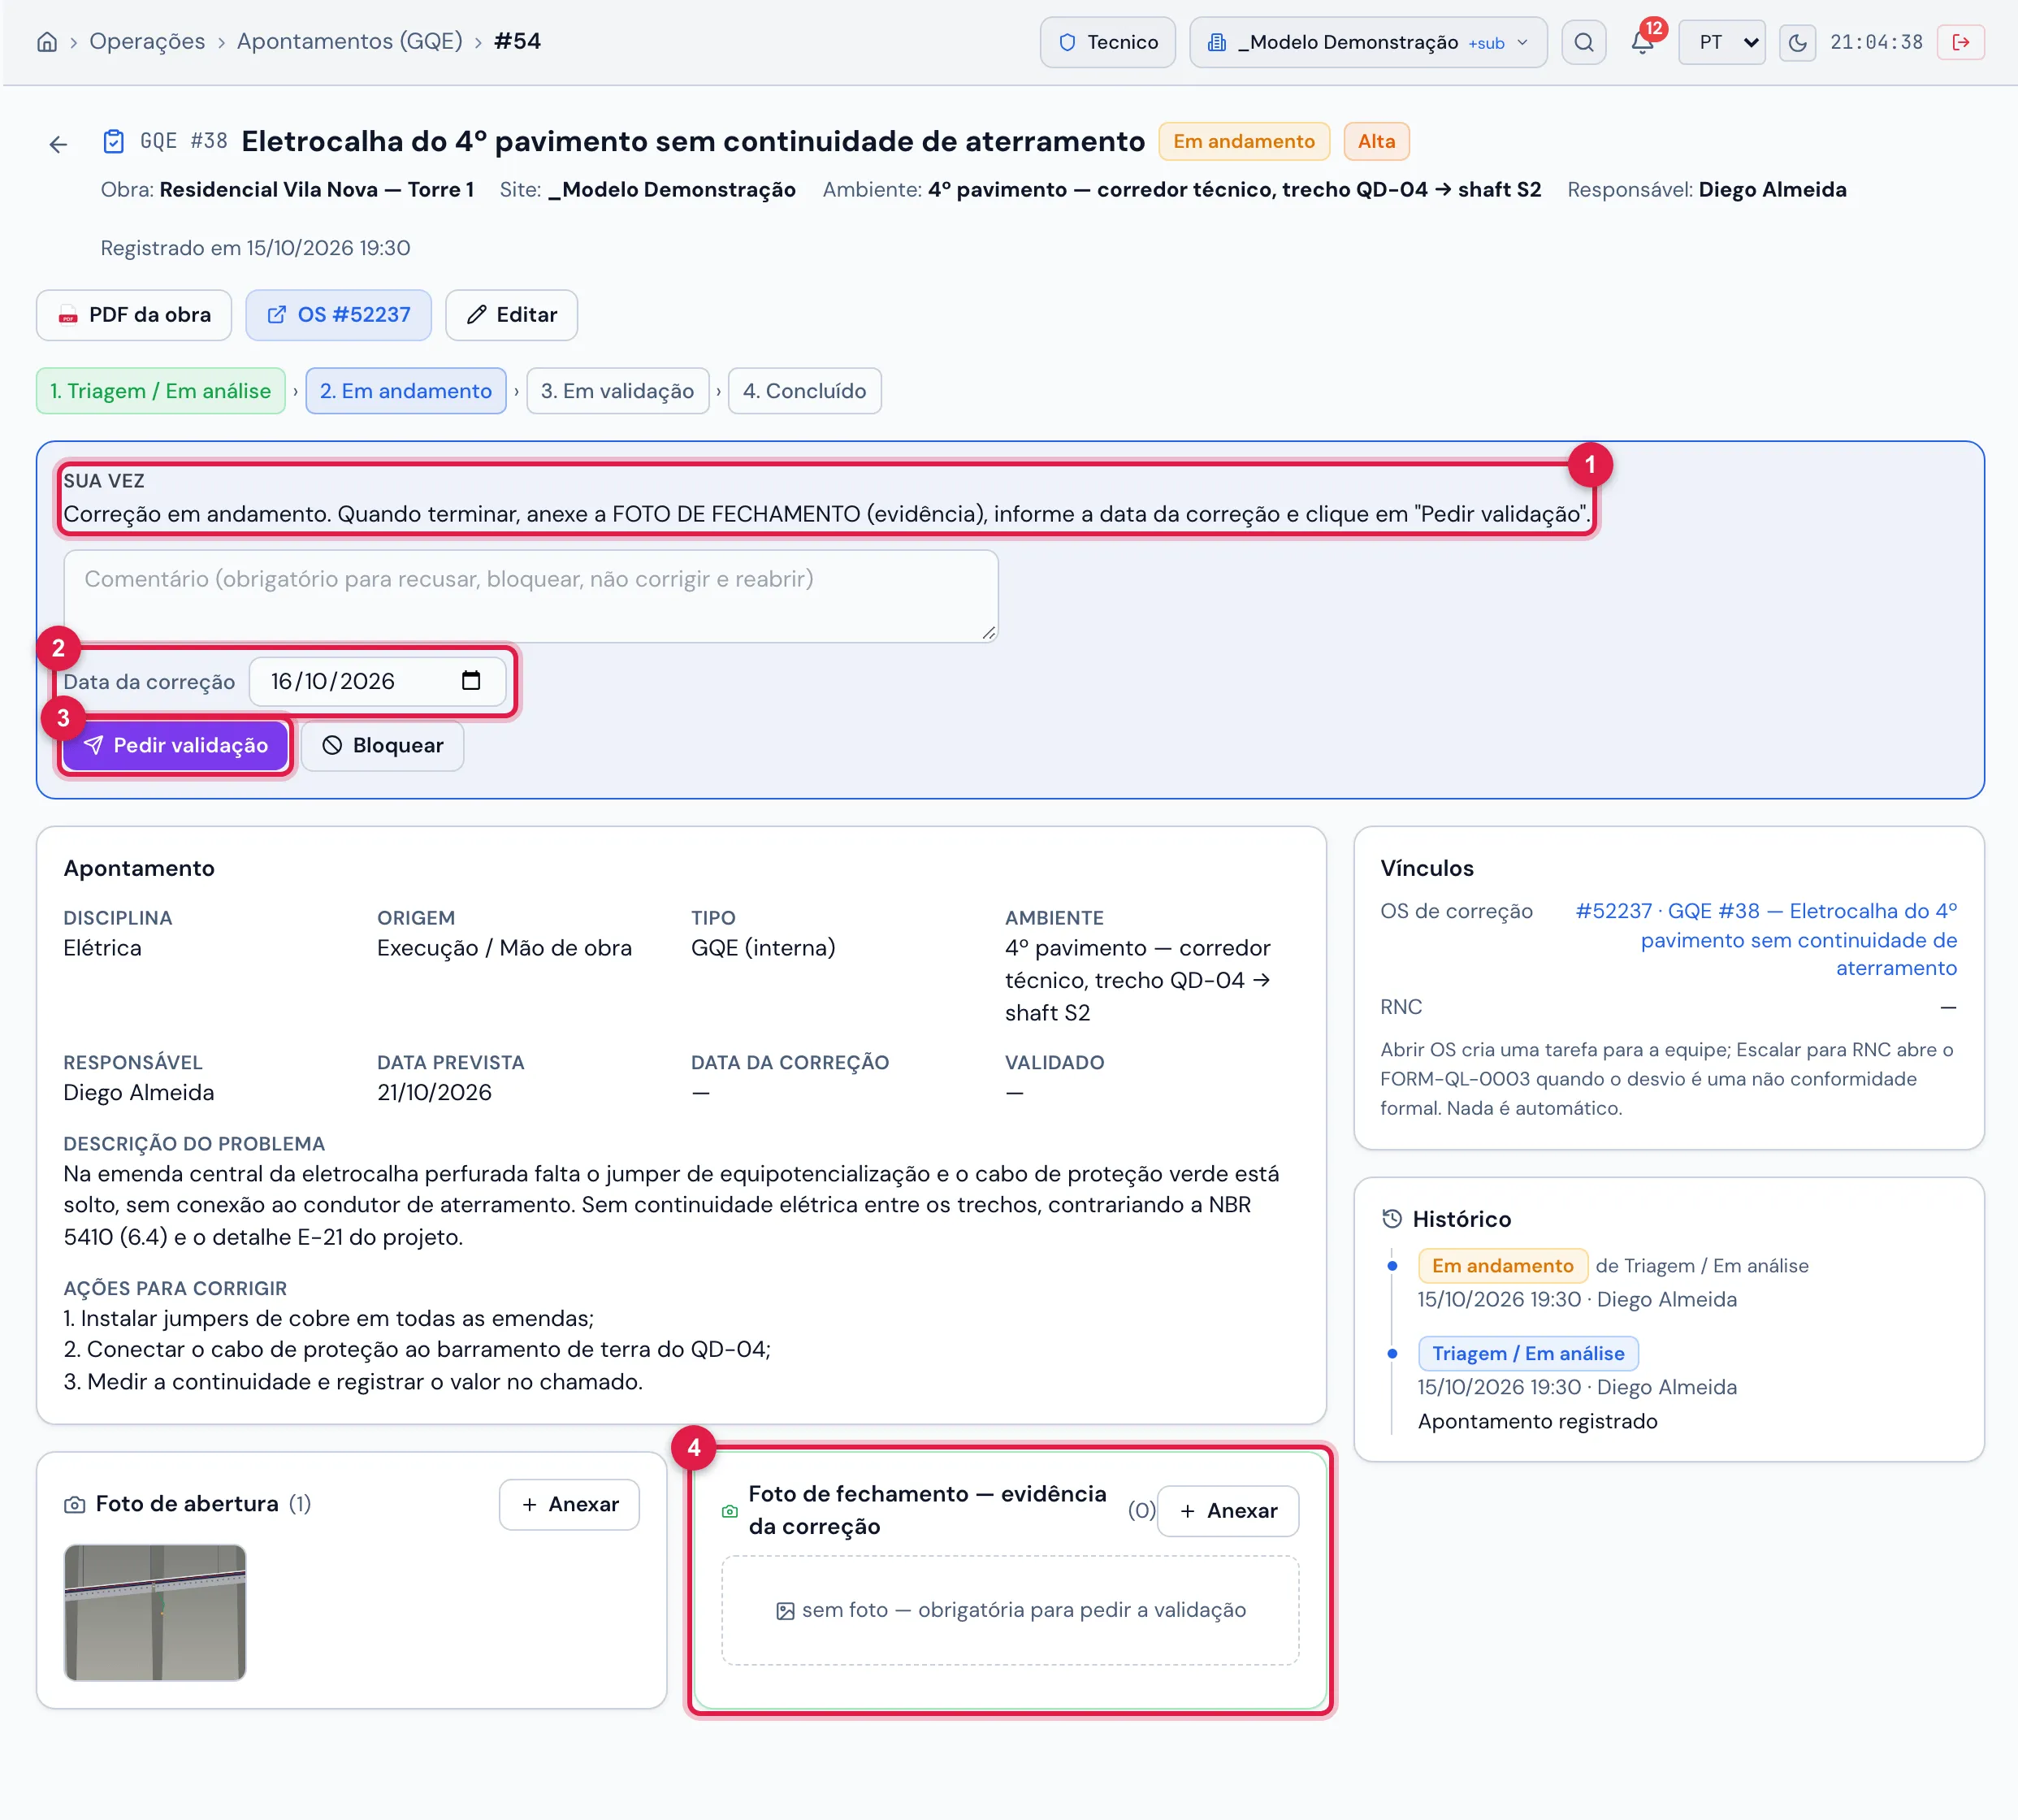Click the '#54' breadcrumb item
The height and width of the screenshot is (1820, 2018).
(517, 41)
